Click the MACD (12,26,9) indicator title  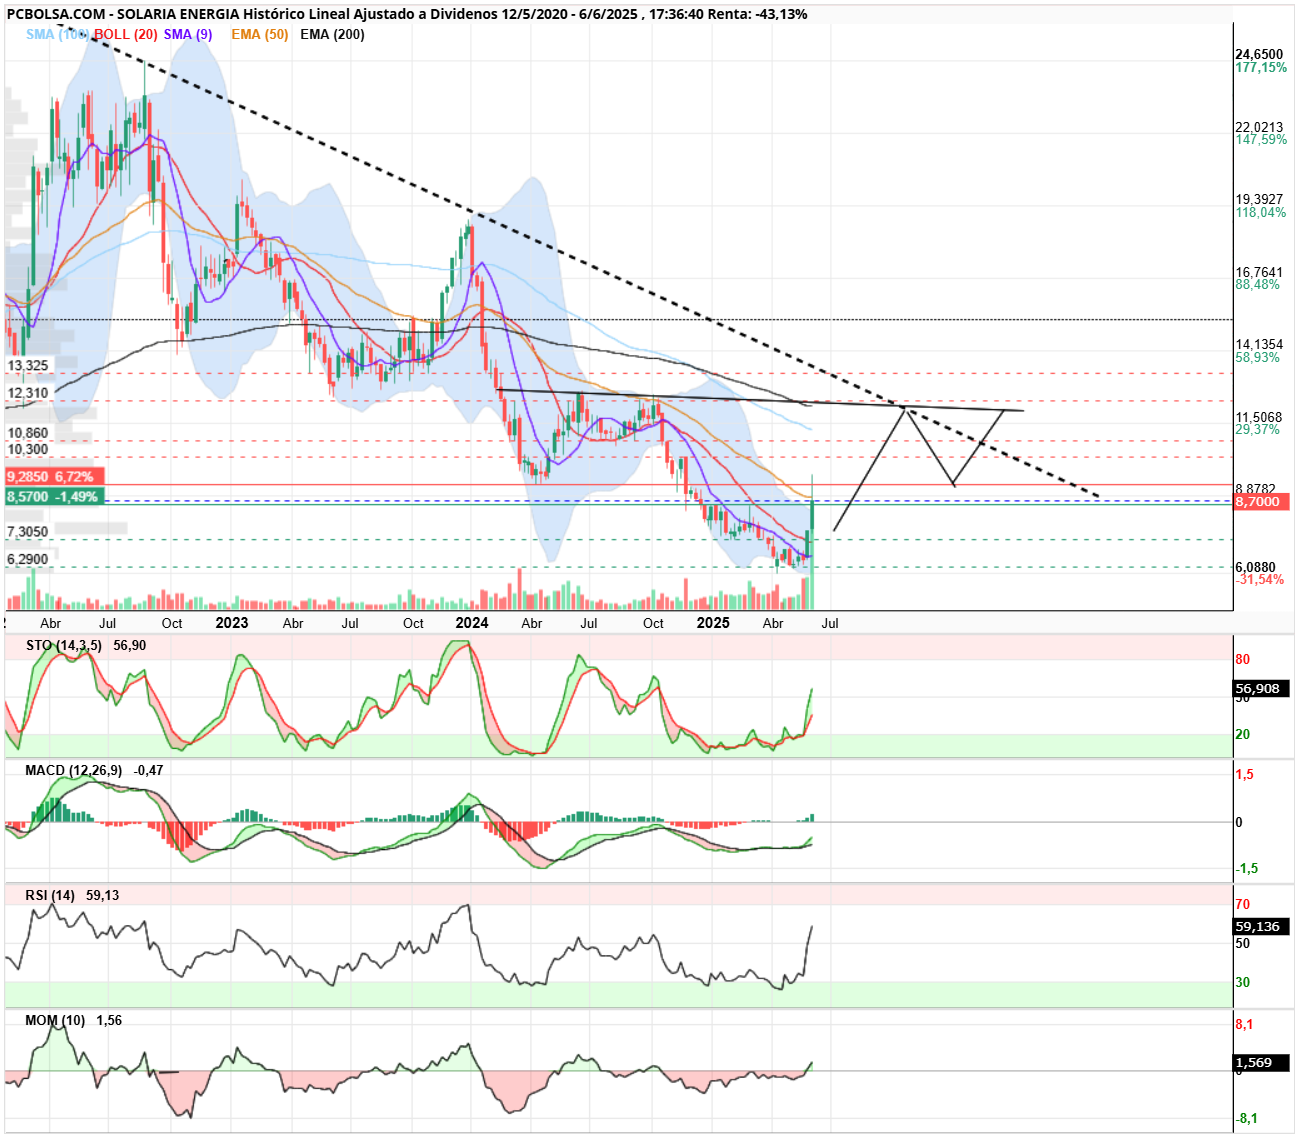74,770
